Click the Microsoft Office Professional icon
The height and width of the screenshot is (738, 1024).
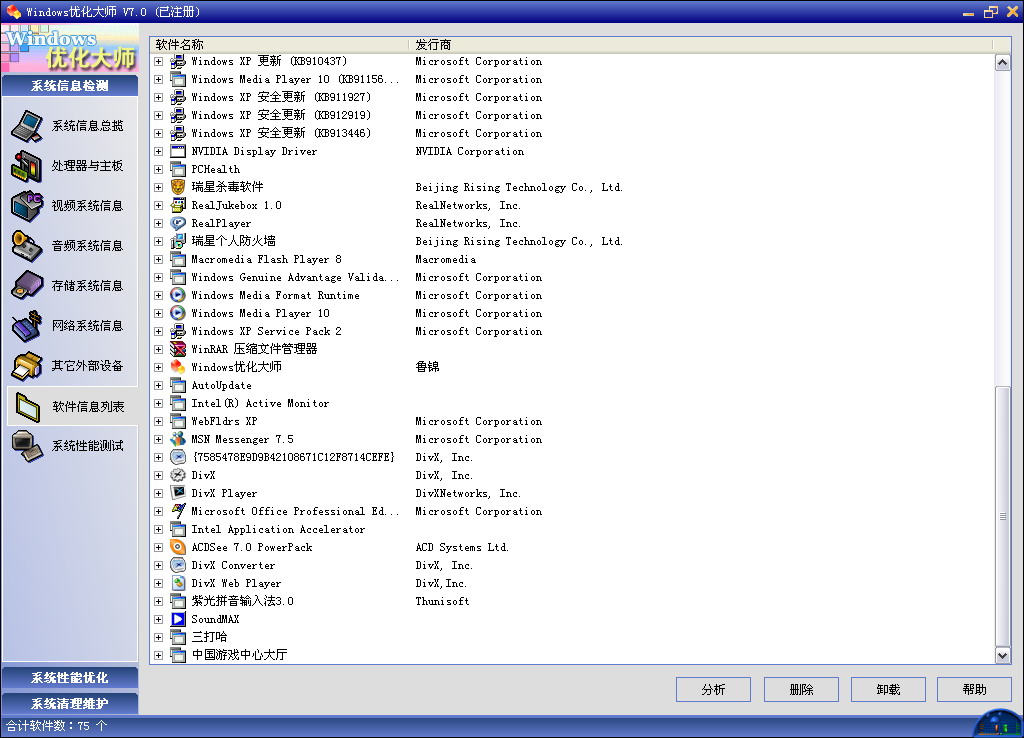click(x=178, y=511)
